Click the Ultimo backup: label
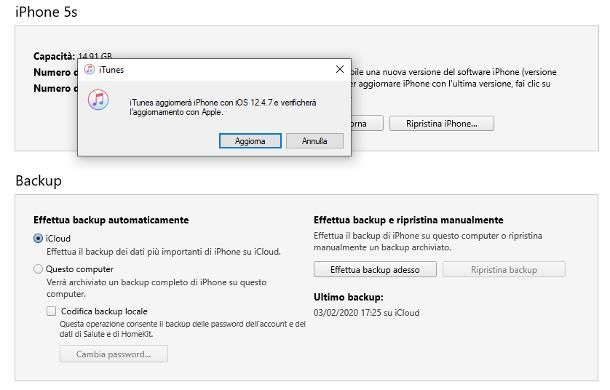Screen dimensions: 610x390 tap(348, 297)
